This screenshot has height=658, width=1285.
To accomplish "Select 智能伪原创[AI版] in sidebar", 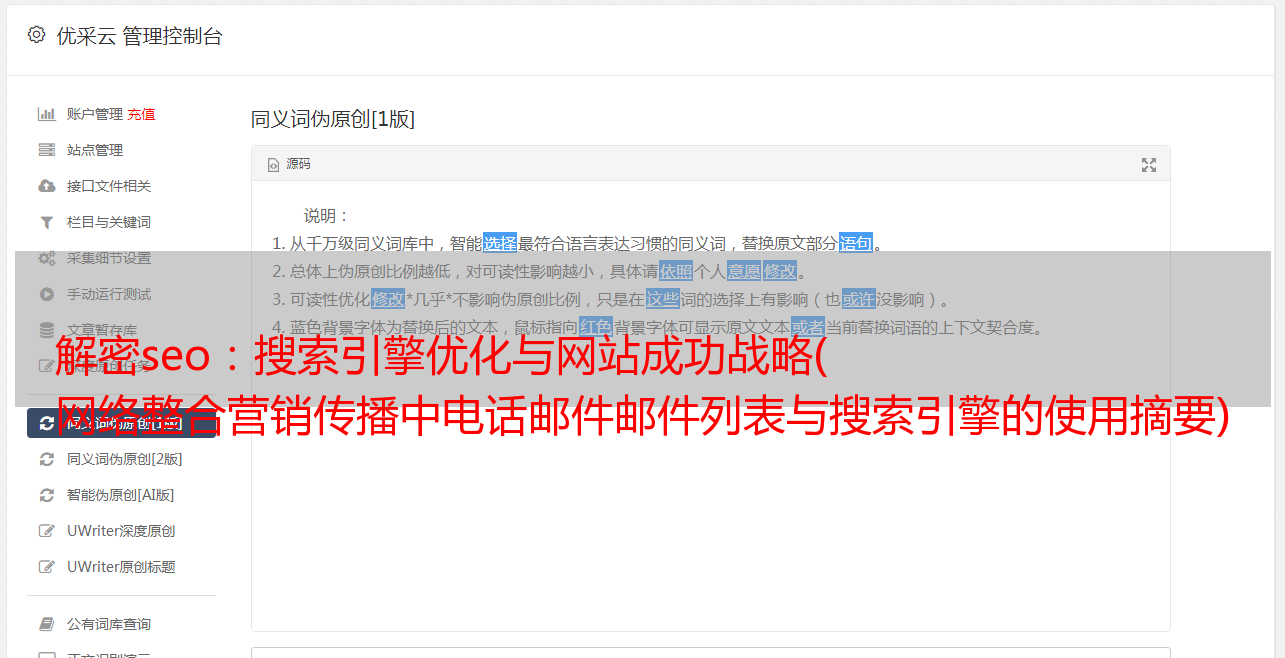I will [x=121, y=495].
